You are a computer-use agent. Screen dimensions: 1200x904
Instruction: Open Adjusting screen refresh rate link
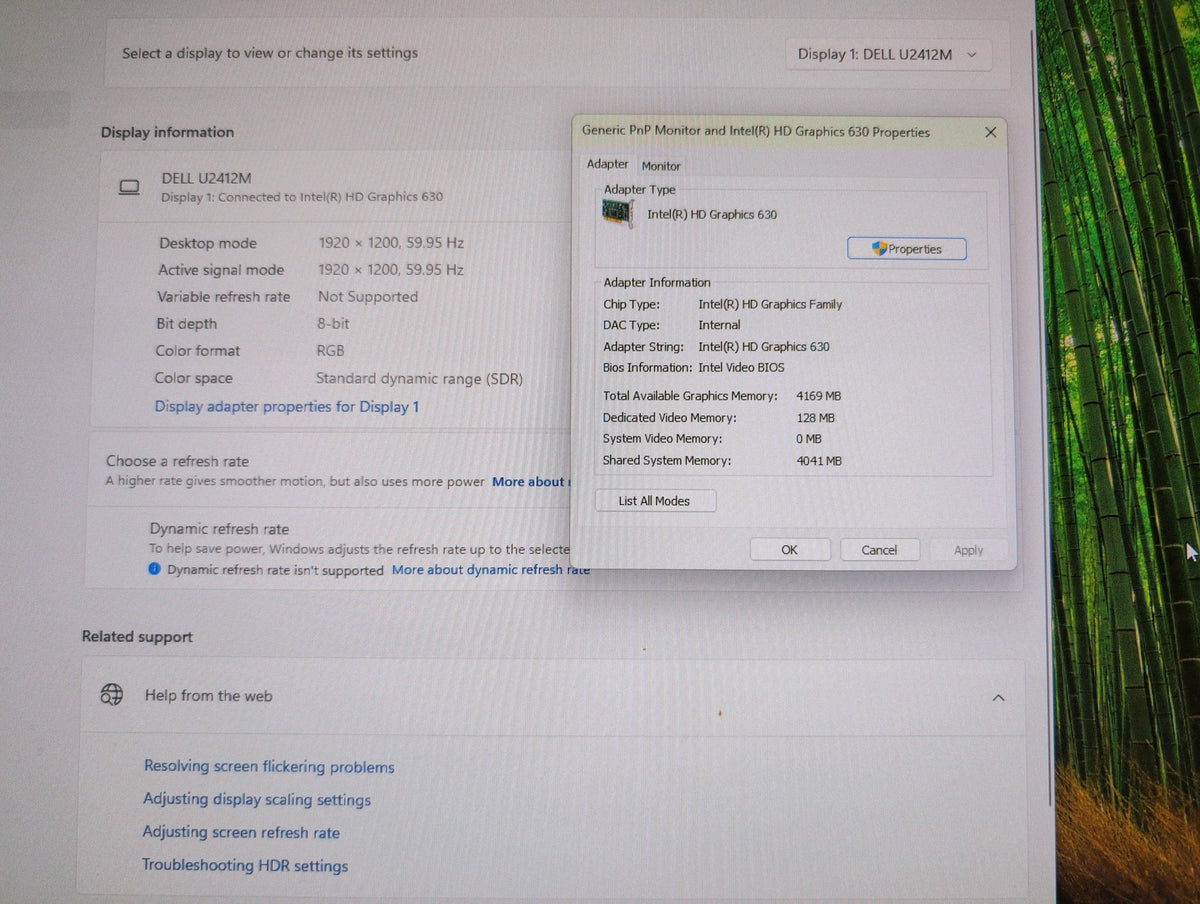point(241,832)
